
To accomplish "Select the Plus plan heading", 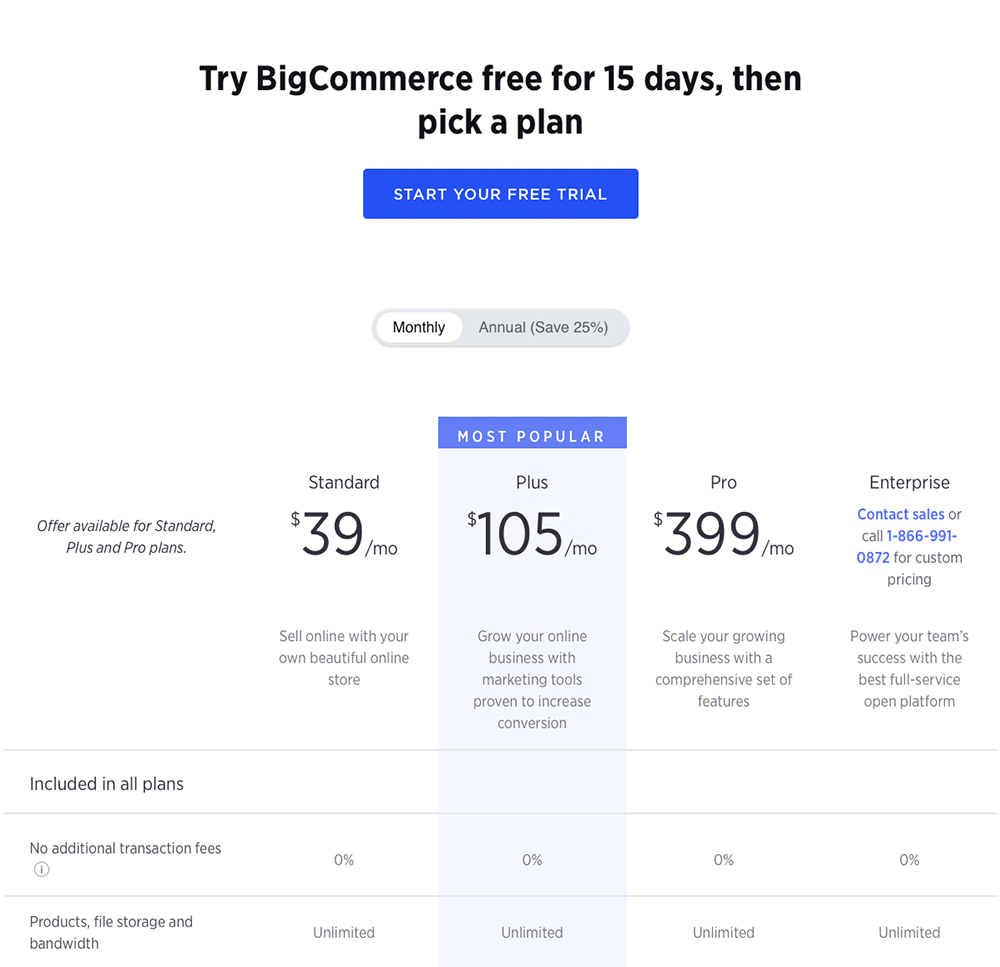I will [x=532, y=482].
